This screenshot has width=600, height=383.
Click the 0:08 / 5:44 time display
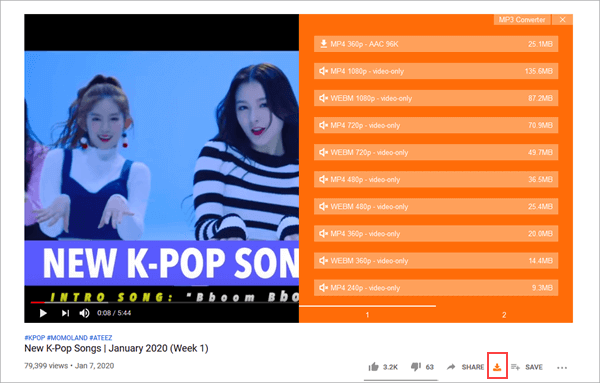click(x=114, y=313)
